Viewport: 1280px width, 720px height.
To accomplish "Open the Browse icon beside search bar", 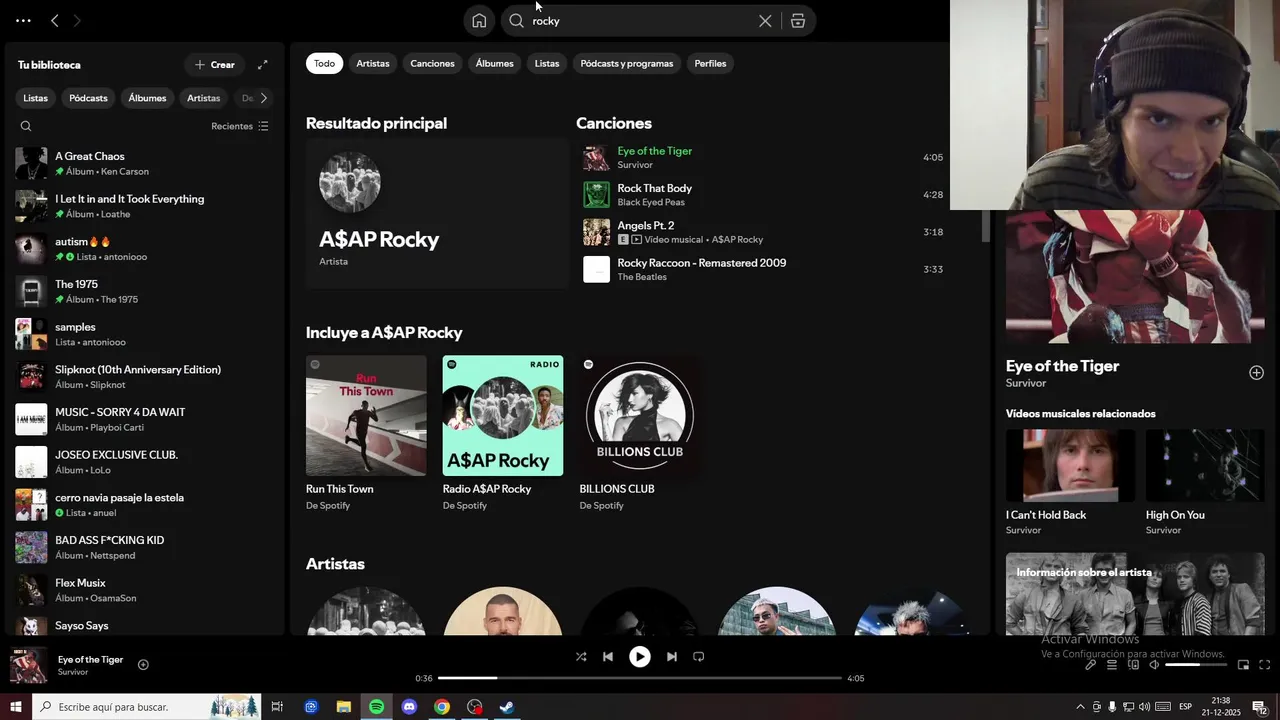I will [x=798, y=21].
